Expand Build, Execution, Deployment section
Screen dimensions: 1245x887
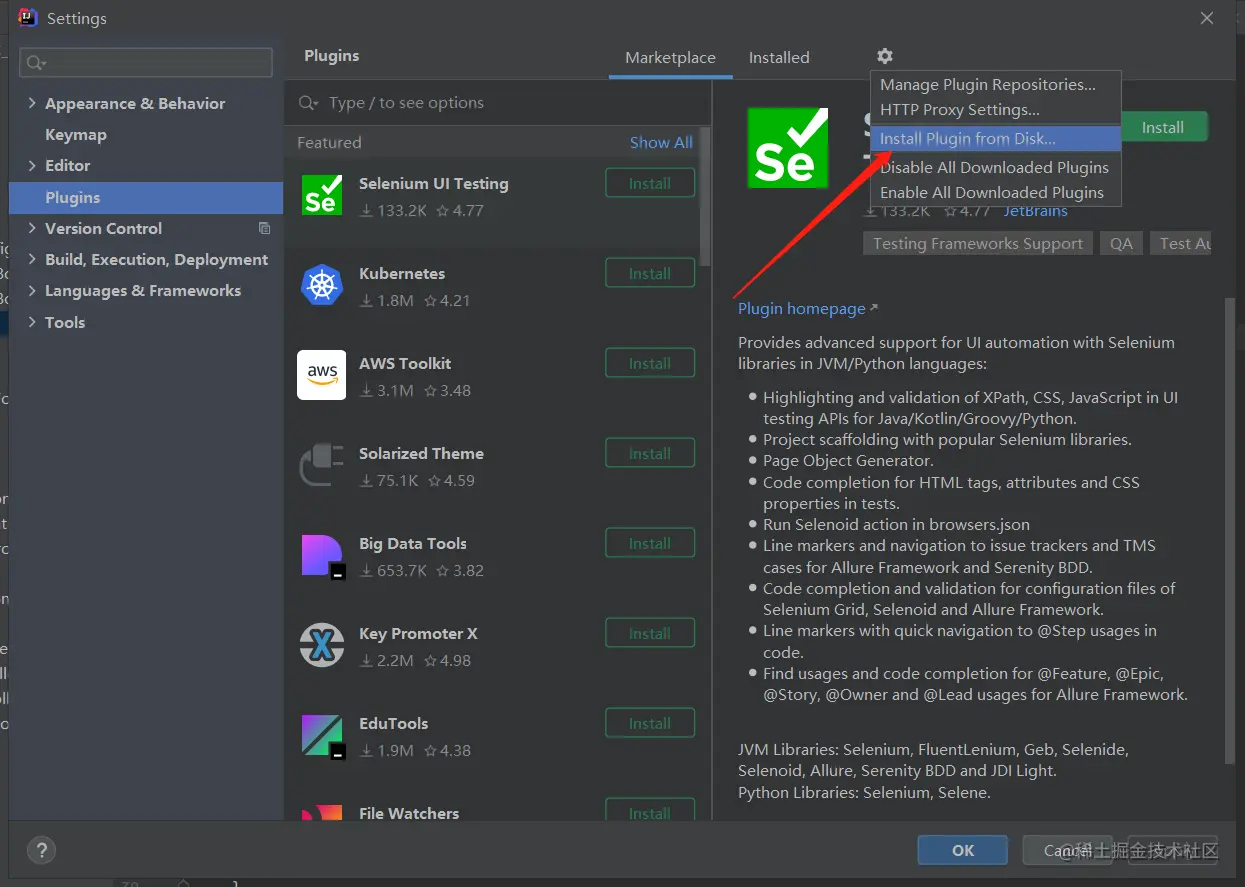click(32, 259)
